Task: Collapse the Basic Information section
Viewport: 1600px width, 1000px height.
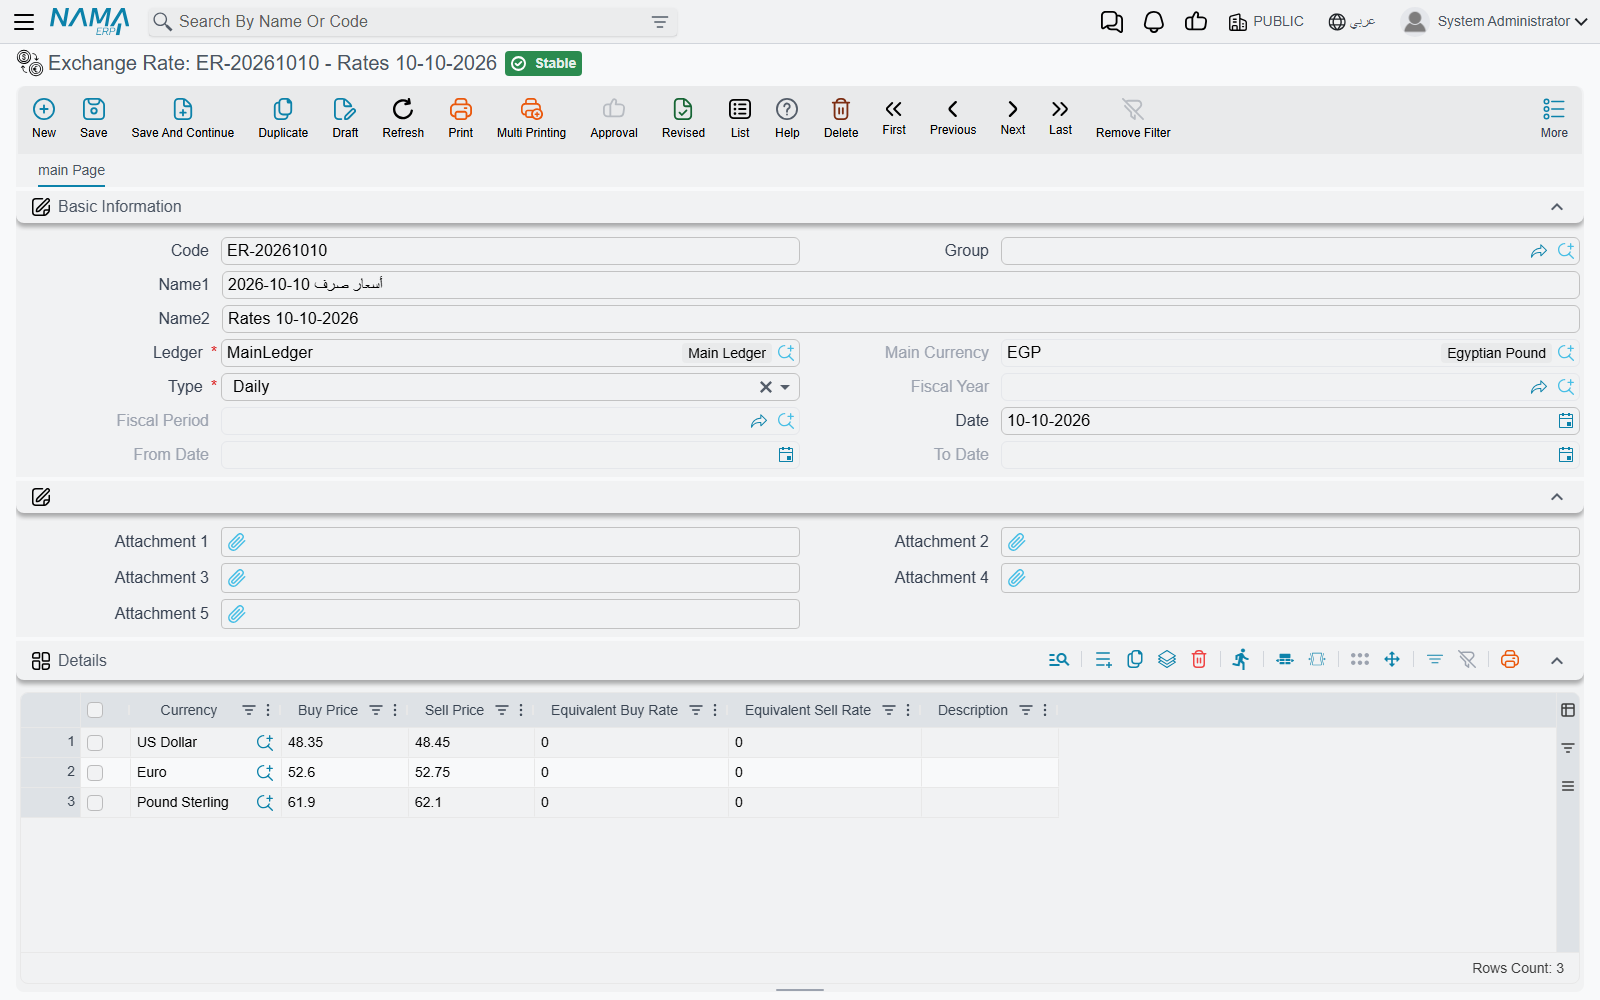Action: pos(1557,207)
